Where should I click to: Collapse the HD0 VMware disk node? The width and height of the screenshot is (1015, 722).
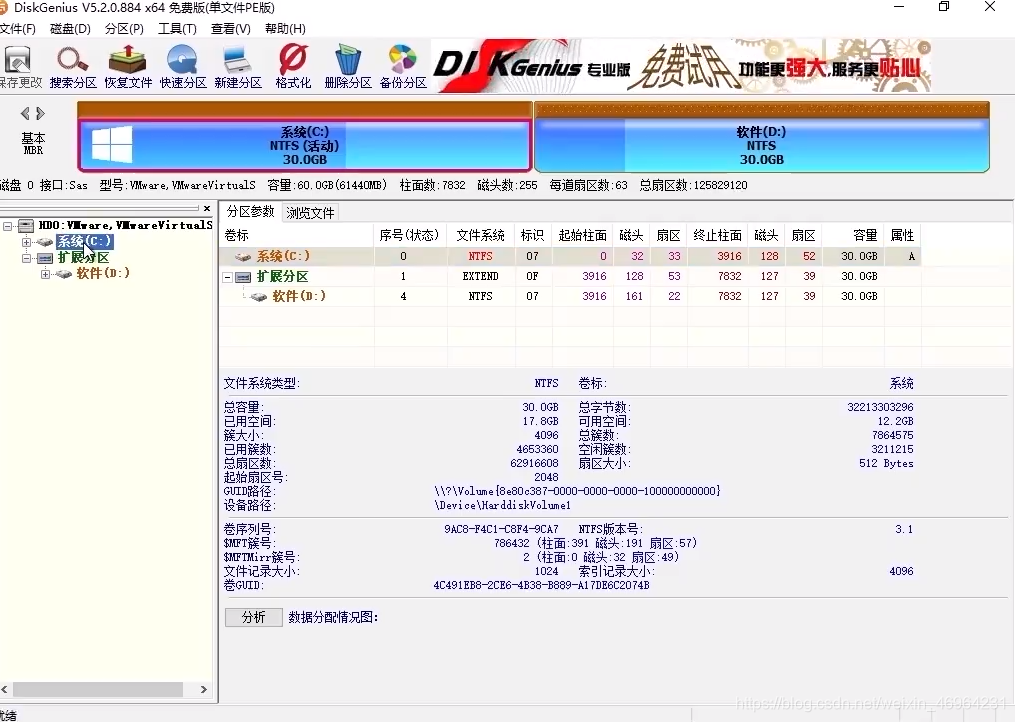coord(7,226)
